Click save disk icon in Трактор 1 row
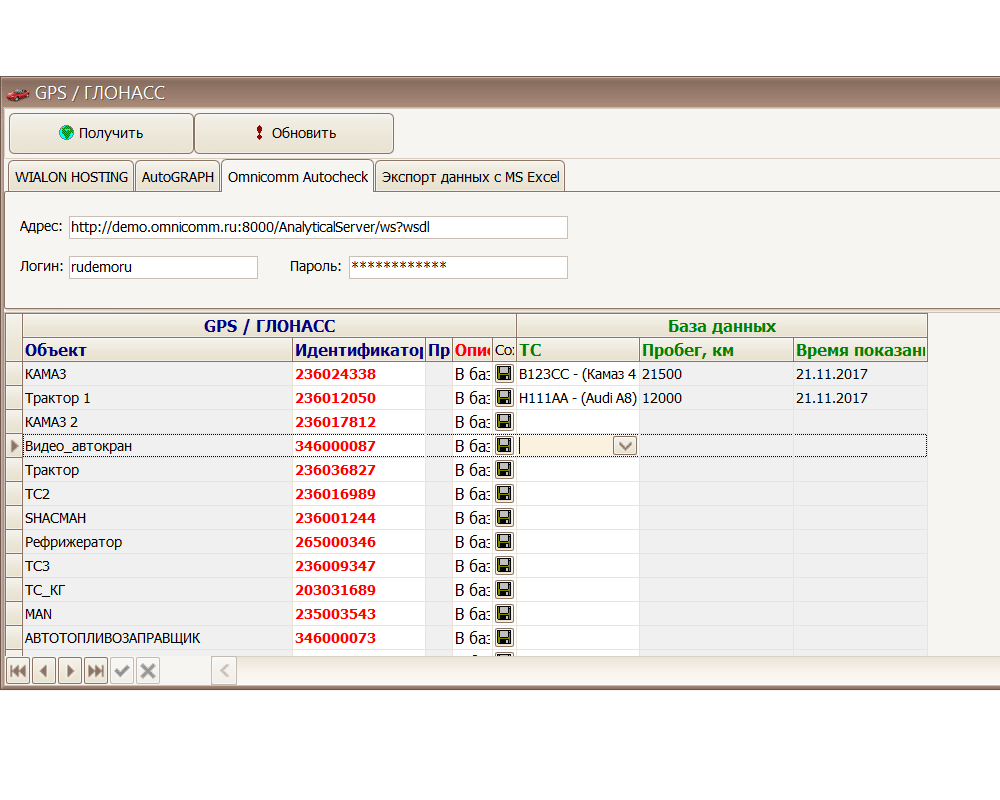The width and height of the screenshot is (1000, 800). (504, 397)
